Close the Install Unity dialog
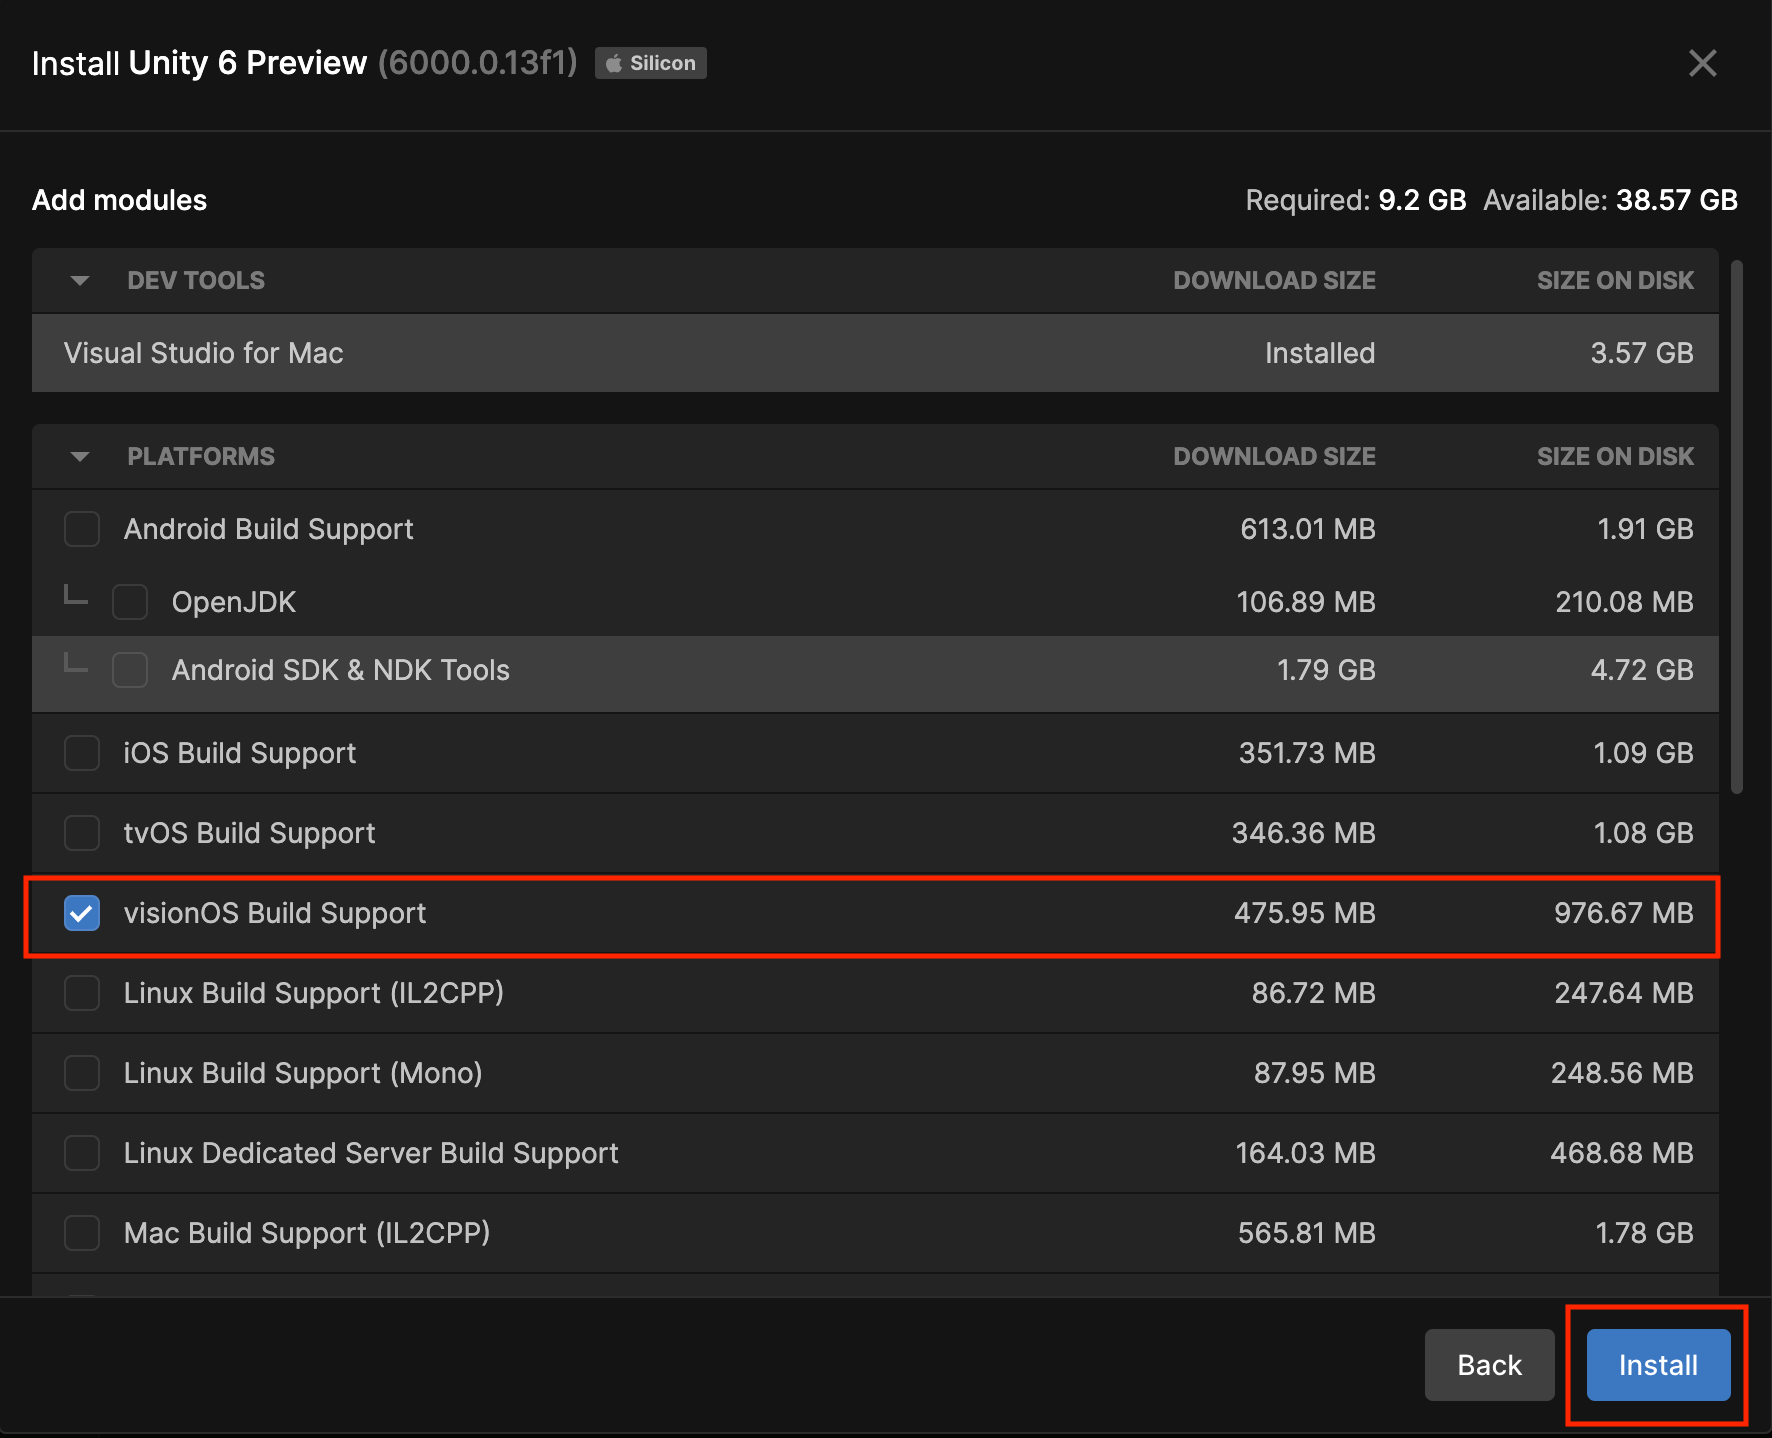The width and height of the screenshot is (1772, 1438). [1702, 63]
